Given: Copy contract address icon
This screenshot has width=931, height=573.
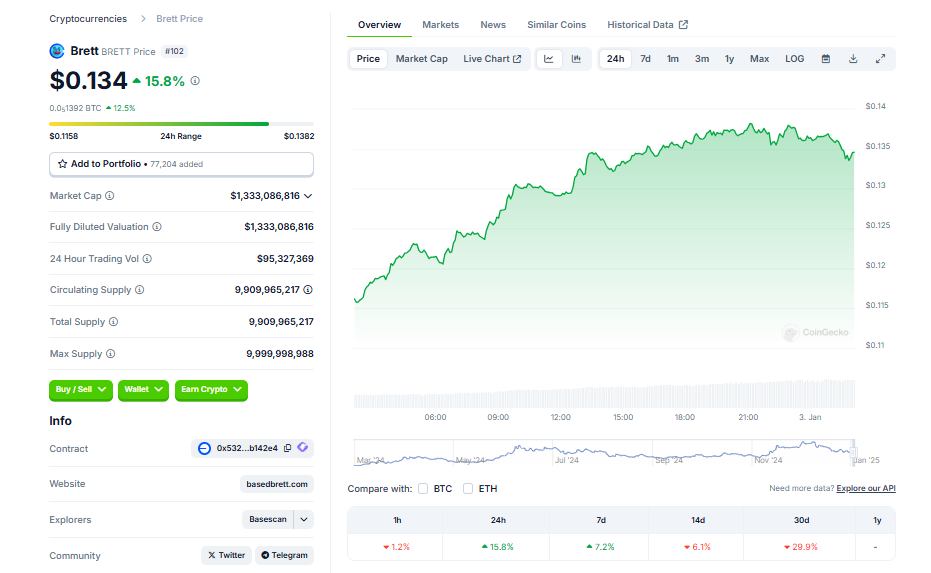Looking at the screenshot, I should pyautogui.click(x=287, y=448).
